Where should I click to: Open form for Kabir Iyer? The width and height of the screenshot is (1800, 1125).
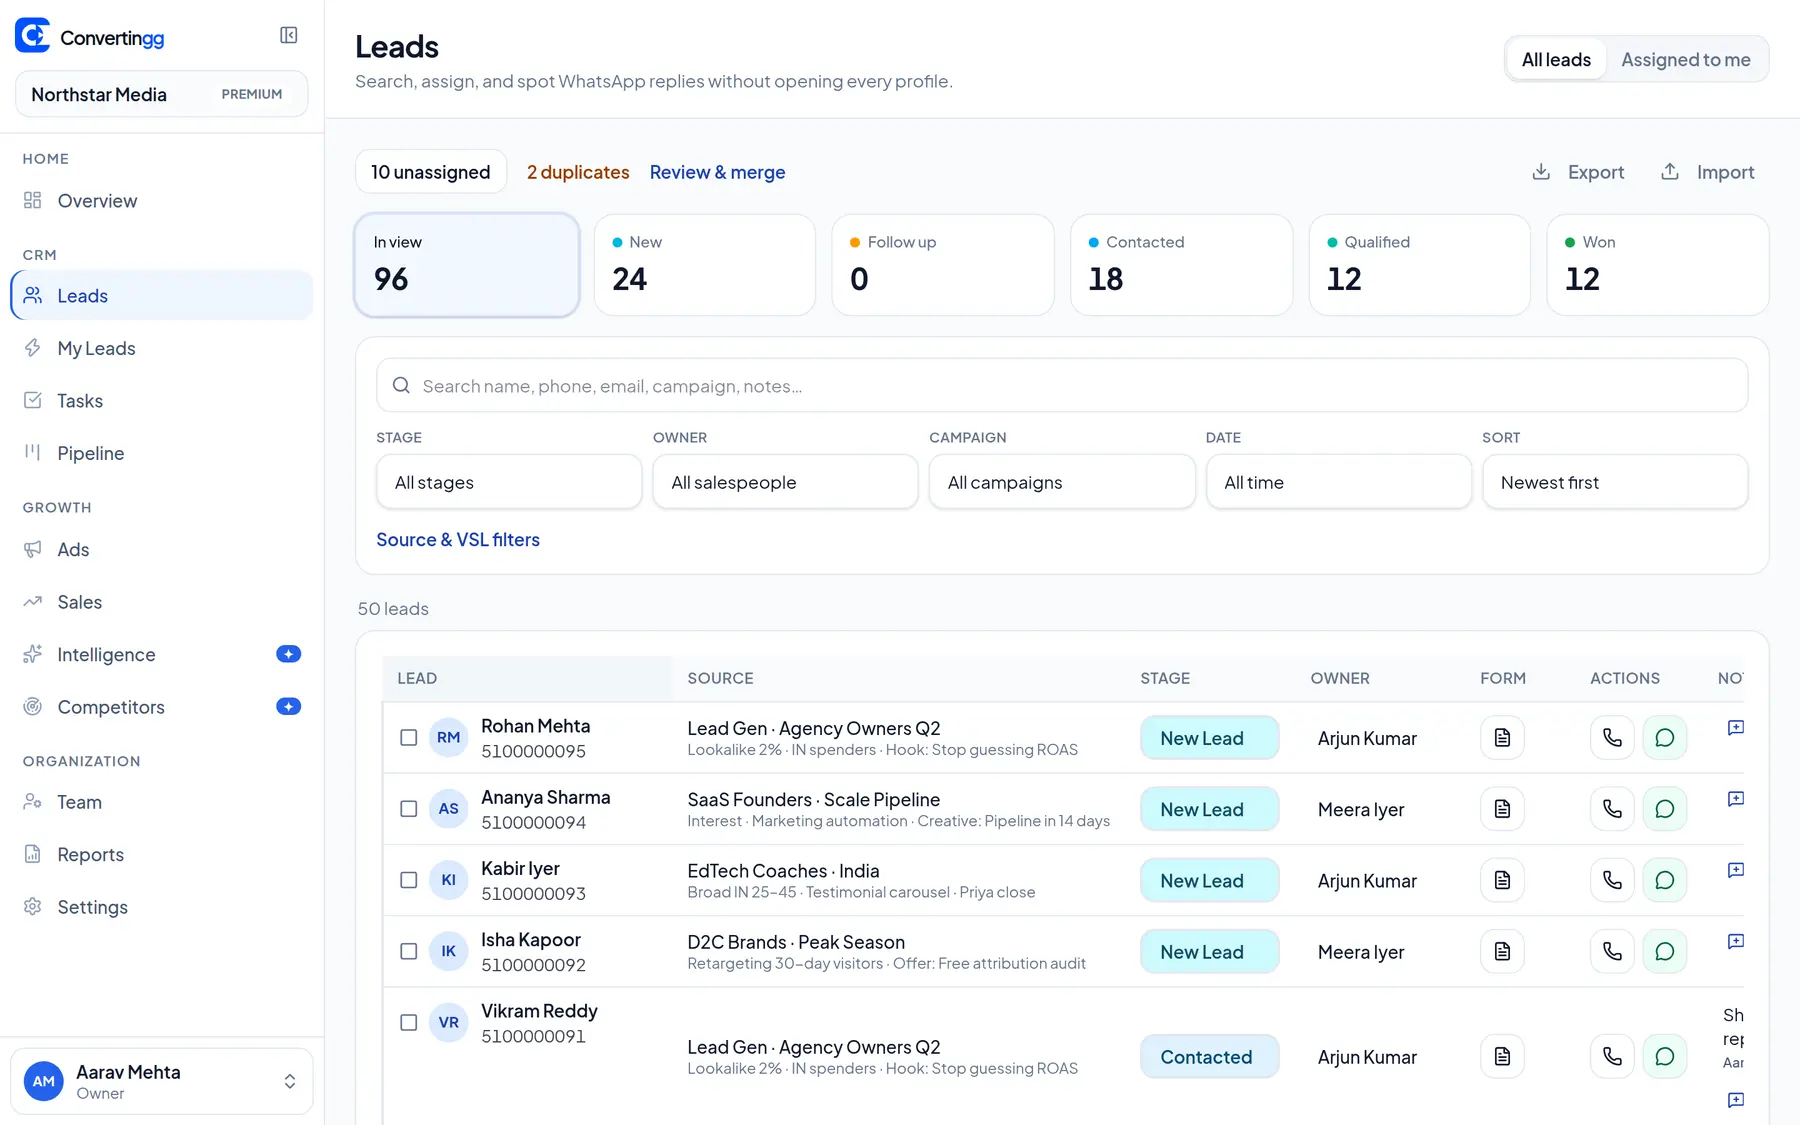click(1502, 880)
